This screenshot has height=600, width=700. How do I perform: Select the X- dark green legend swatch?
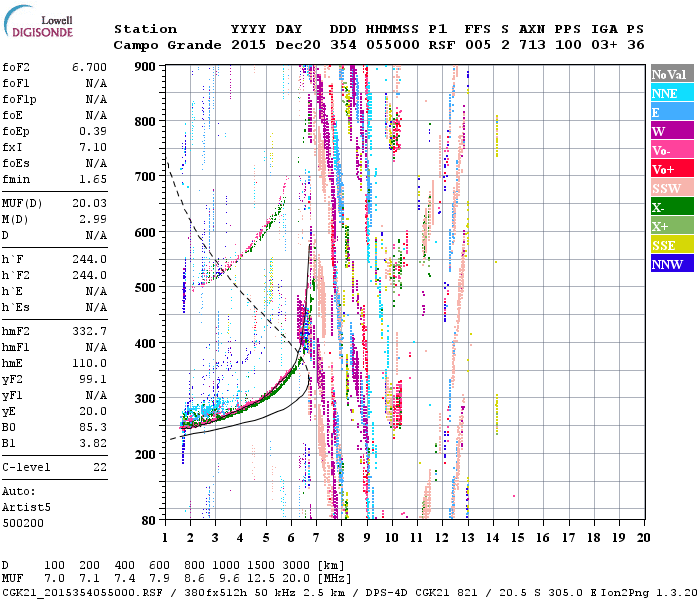point(672,207)
